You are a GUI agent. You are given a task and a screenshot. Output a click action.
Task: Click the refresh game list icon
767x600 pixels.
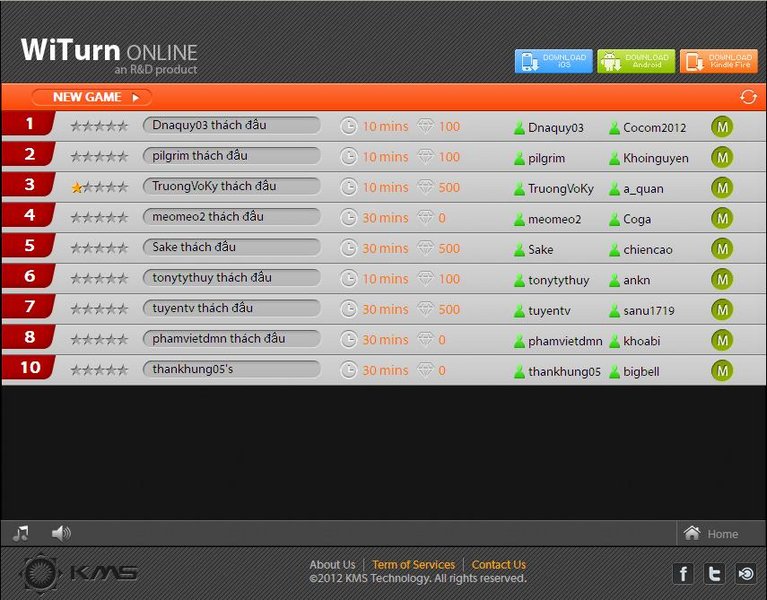747,97
